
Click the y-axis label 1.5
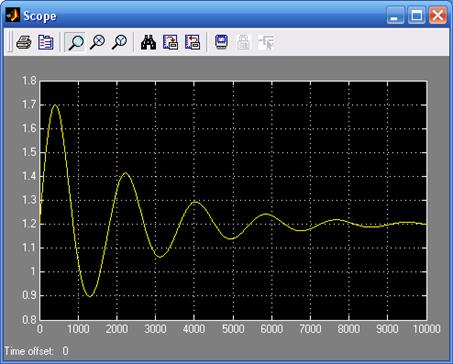click(29, 152)
